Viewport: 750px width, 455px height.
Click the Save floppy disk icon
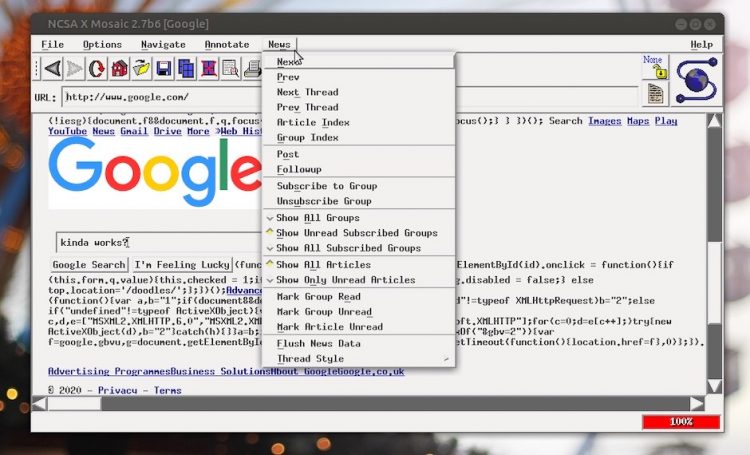click(x=164, y=69)
